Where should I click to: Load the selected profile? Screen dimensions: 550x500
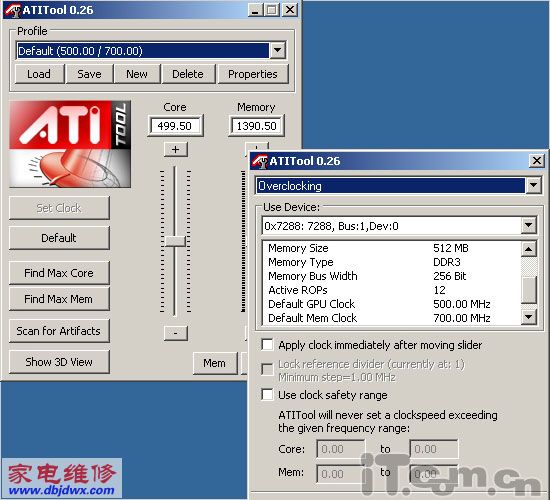click(39, 74)
